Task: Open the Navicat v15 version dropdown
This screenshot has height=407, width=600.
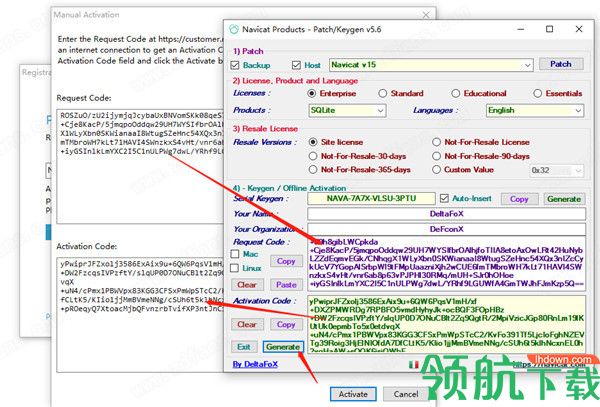Action: [x=431, y=65]
